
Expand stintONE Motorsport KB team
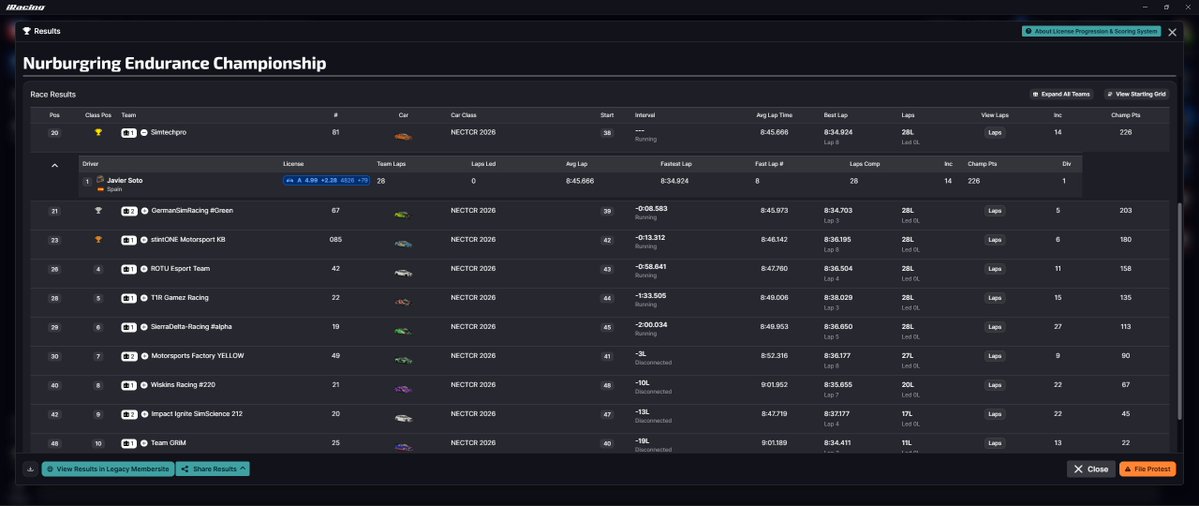click(x=144, y=240)
